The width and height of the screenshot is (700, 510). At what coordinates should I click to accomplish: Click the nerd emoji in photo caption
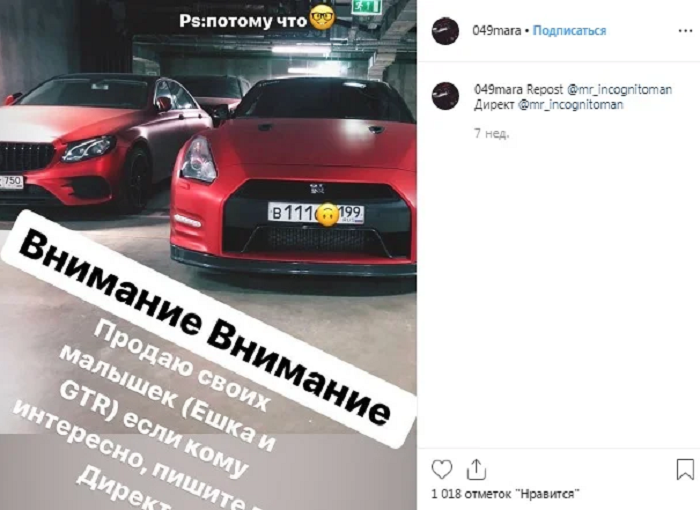pyautogui.click(x=322, y=19)
